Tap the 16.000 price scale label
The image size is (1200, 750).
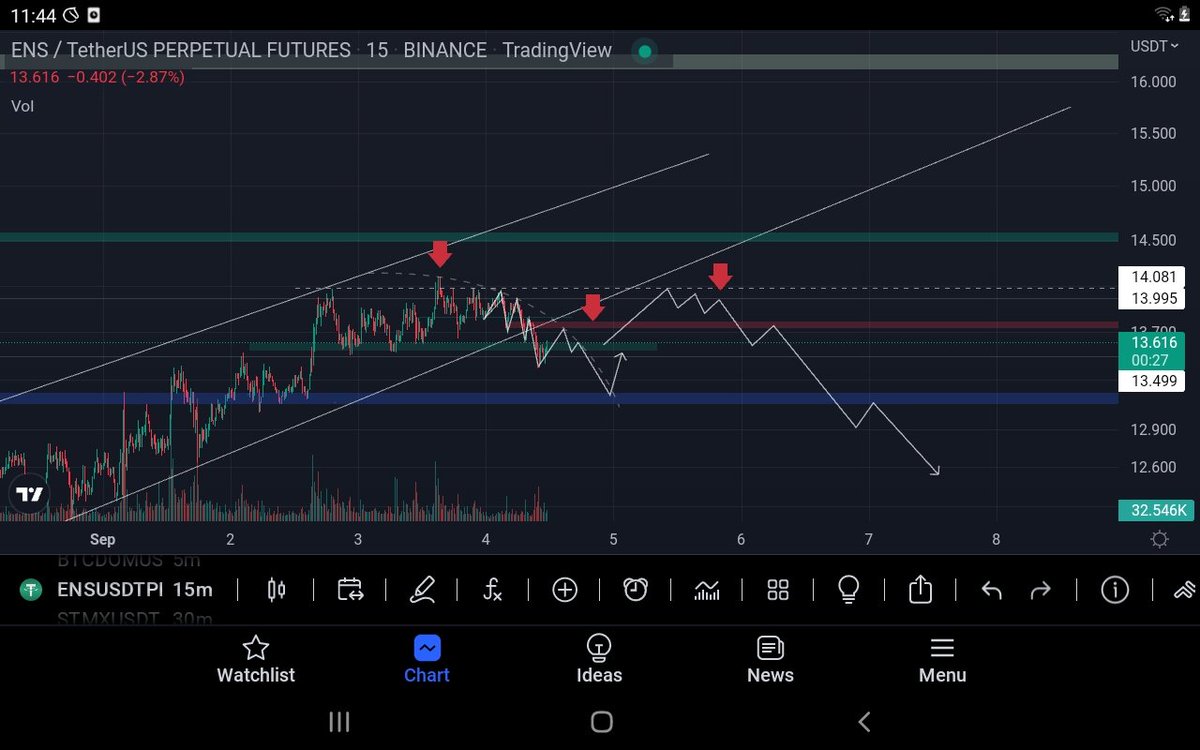[1152, 82]
